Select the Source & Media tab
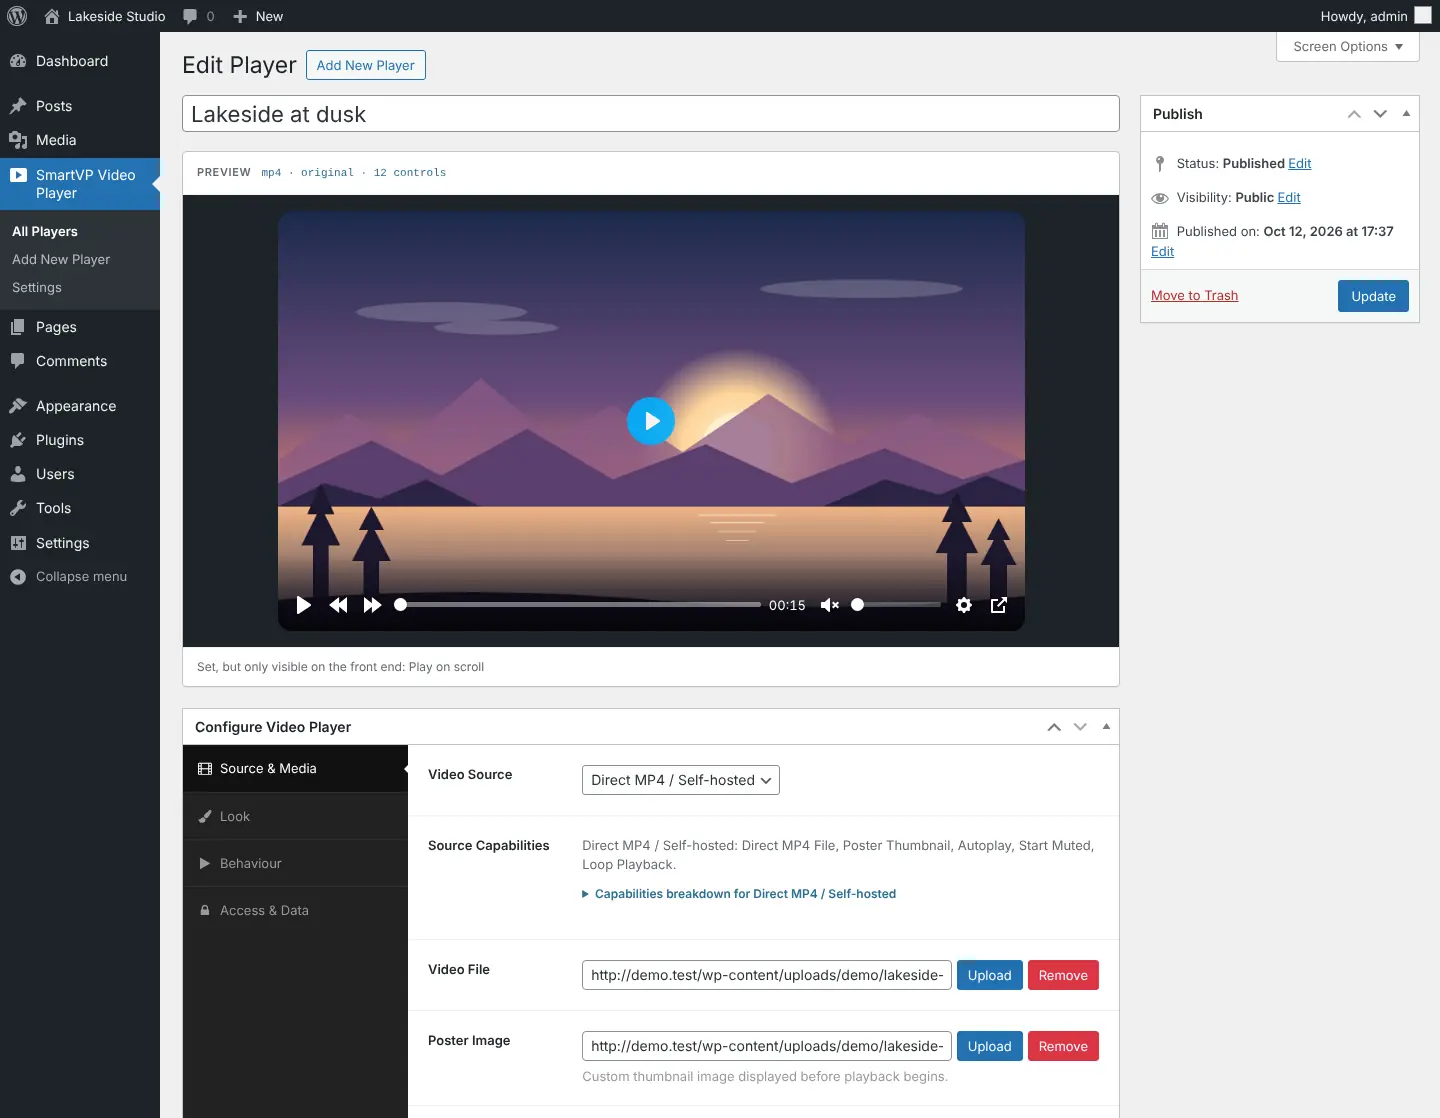 [295, 769]
